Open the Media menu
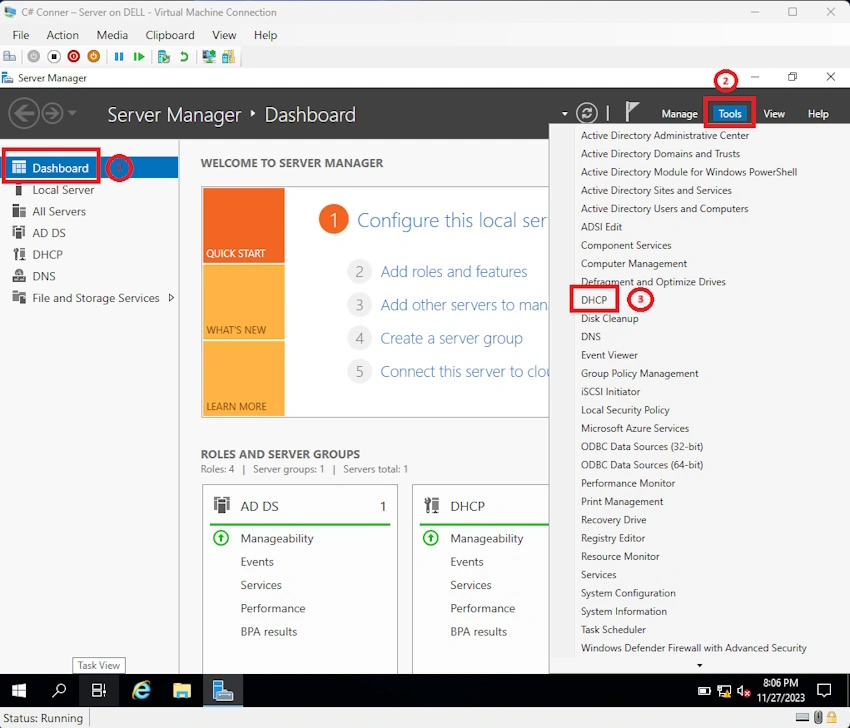 (112, 35)
